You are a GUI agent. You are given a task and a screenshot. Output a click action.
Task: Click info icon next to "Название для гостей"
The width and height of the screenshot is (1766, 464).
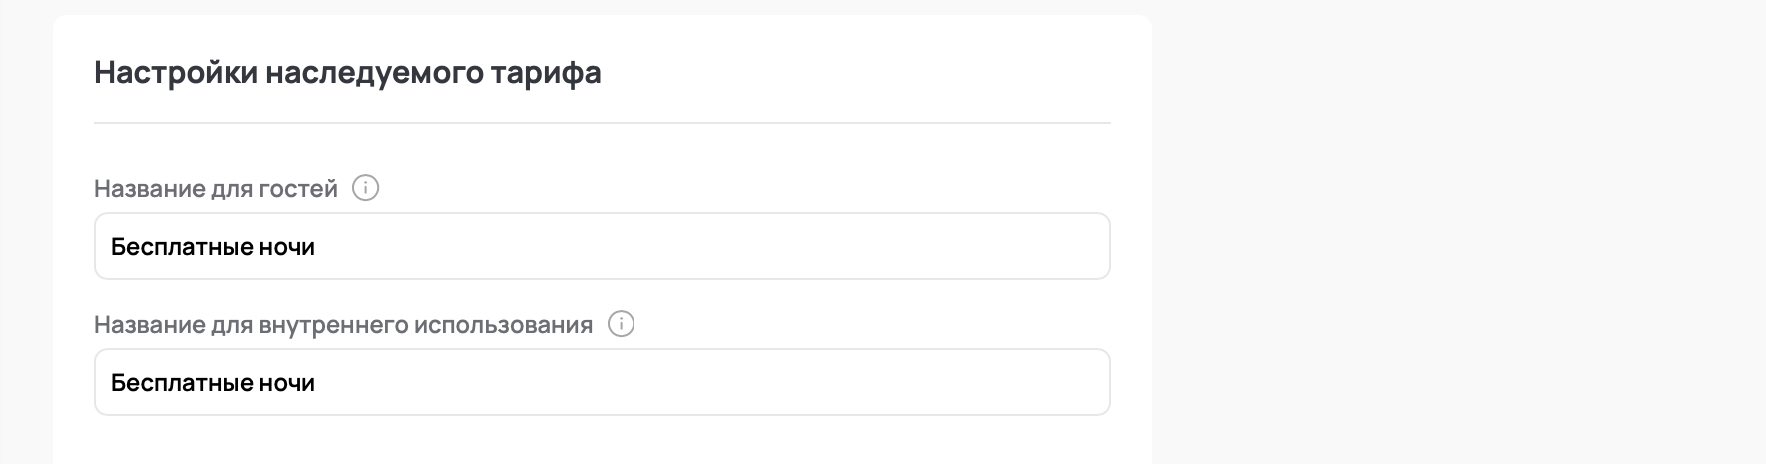[x=366, y=188]
